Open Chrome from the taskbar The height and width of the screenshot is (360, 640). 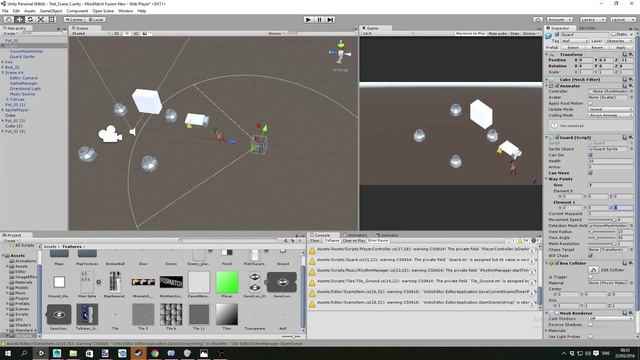(155, 353)
